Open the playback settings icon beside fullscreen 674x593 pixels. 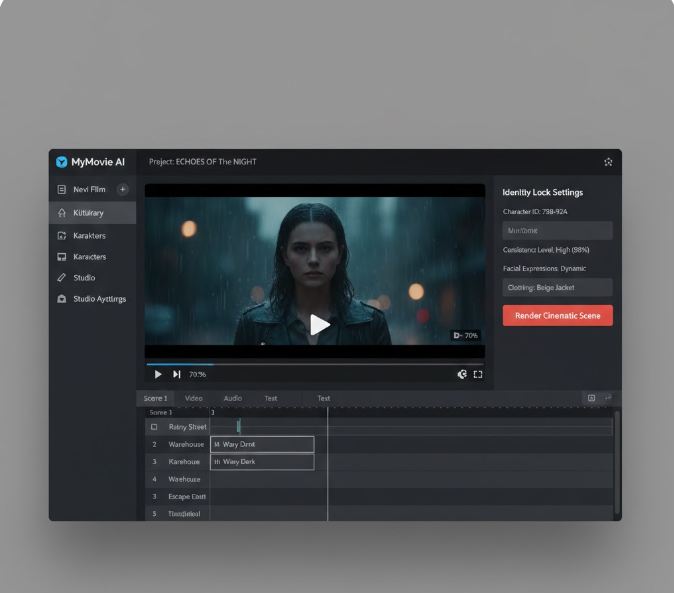(x=462, y=374)
